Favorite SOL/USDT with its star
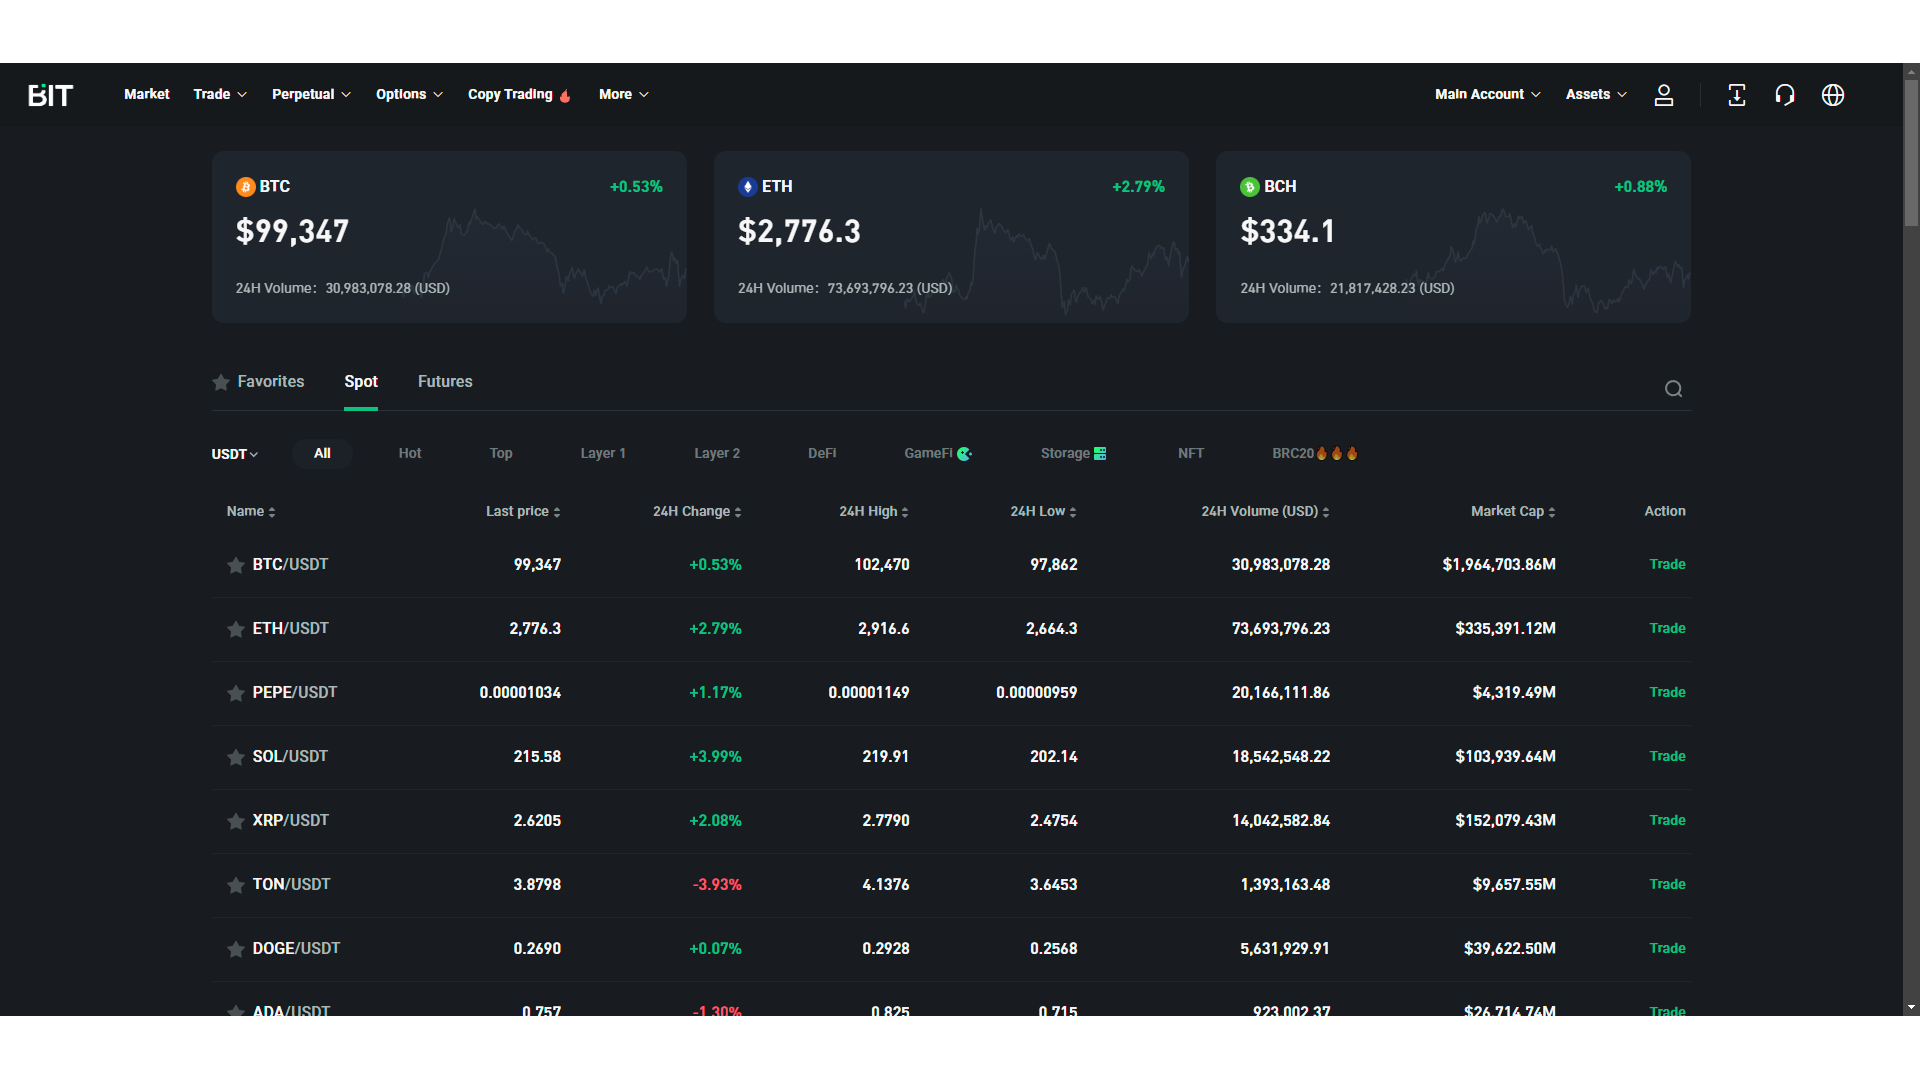 pyautogui.click(x=236, y=758)
